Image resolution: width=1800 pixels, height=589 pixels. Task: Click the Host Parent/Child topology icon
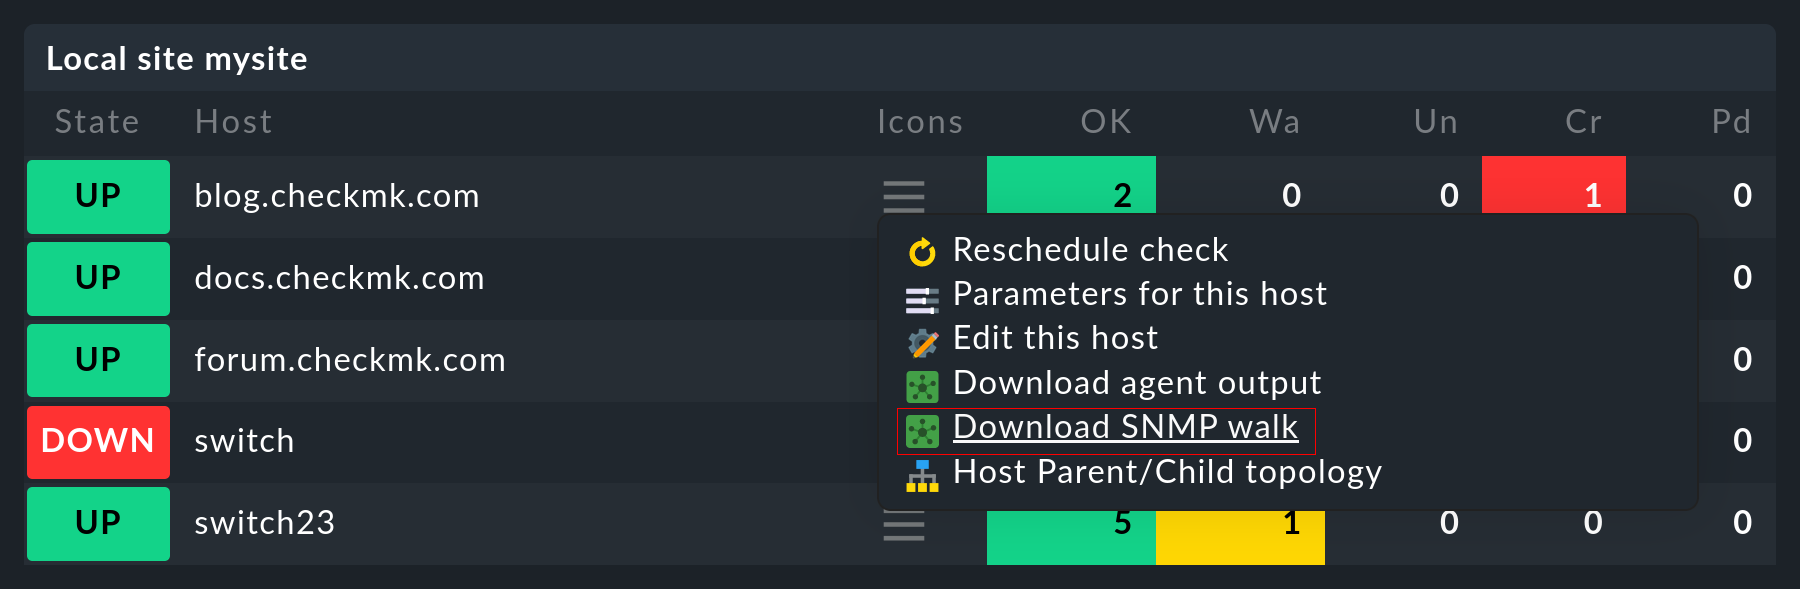tap(922, 476)
